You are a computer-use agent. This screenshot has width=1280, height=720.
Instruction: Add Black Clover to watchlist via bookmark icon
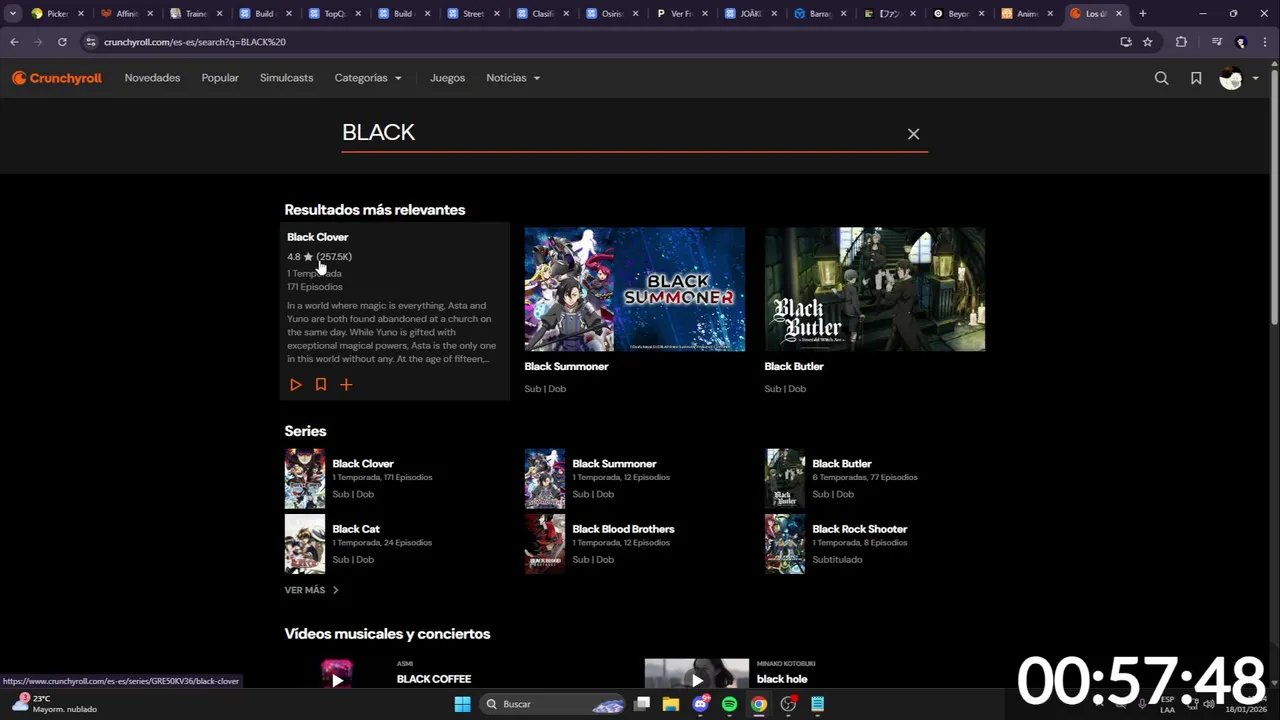tap(321, 384)
